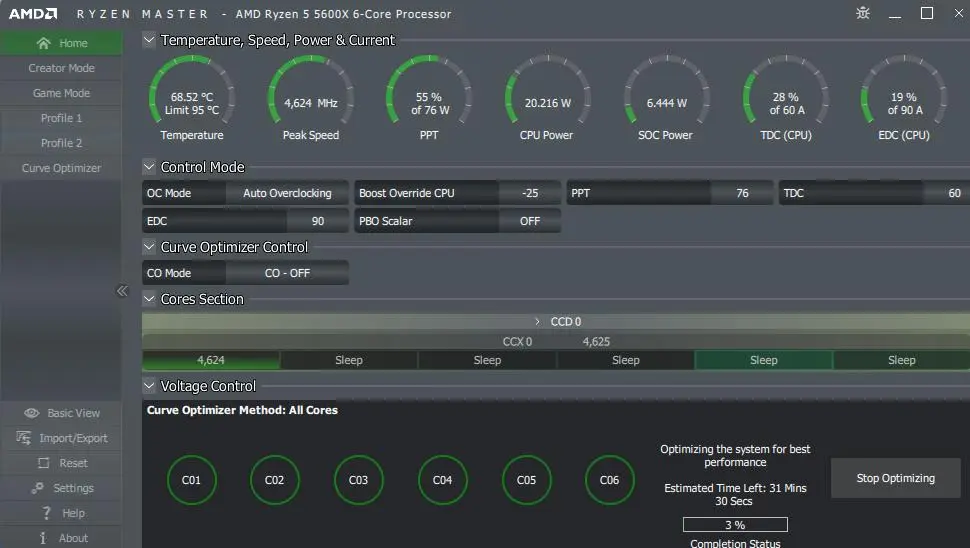Click Estimated Time Left text
The image size is (970, 548).
point(735,494)
